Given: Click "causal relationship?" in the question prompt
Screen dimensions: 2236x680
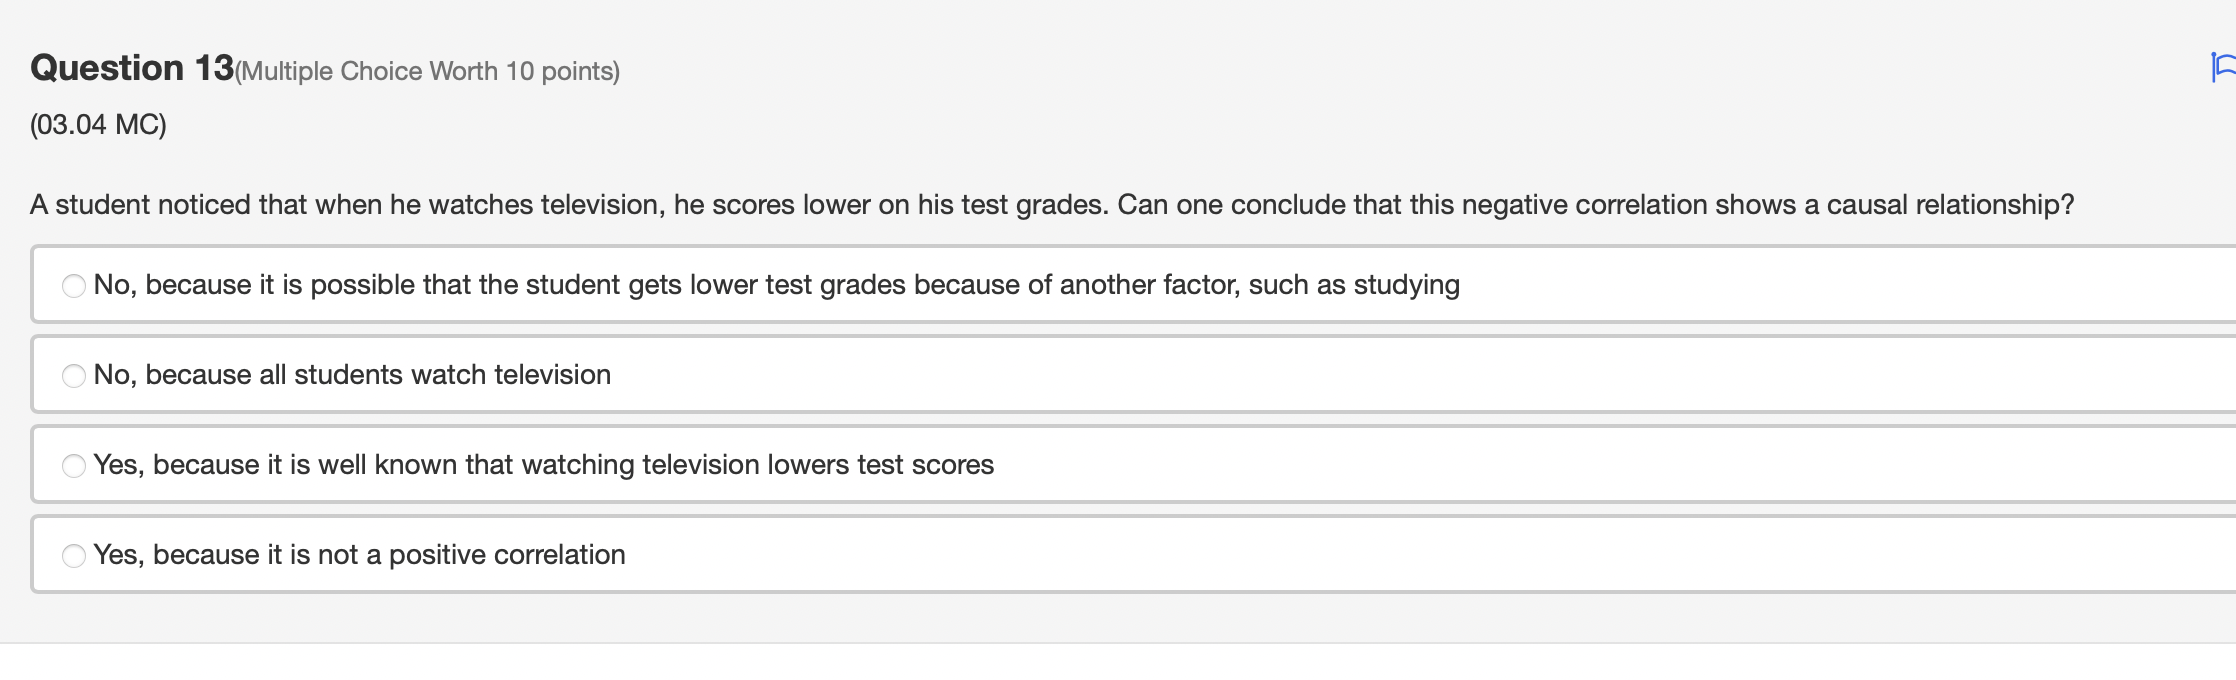Looking at the screenshot, I should click(x=1950, y=205).
